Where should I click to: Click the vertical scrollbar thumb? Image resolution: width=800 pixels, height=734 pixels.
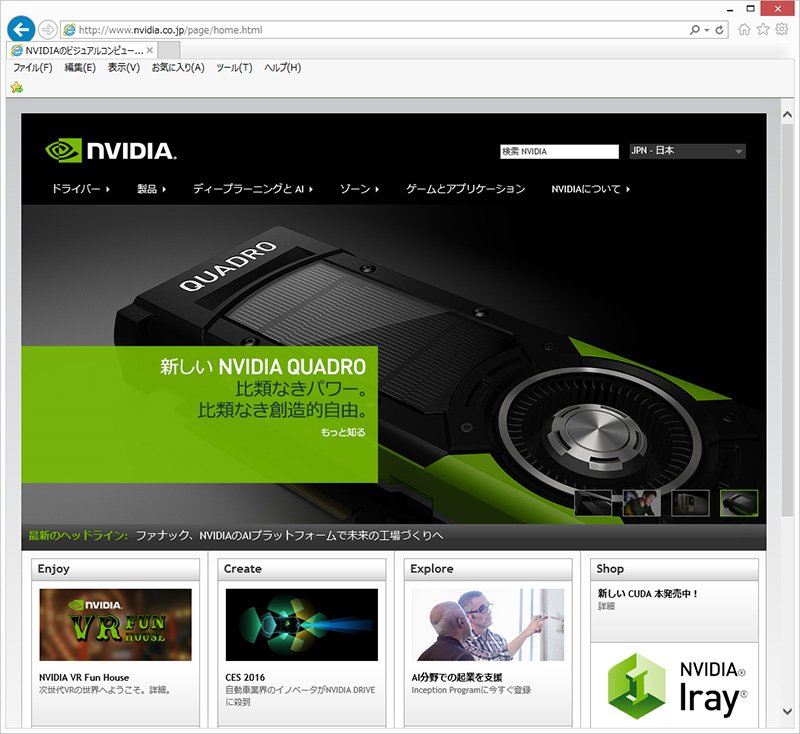(787, 319)
